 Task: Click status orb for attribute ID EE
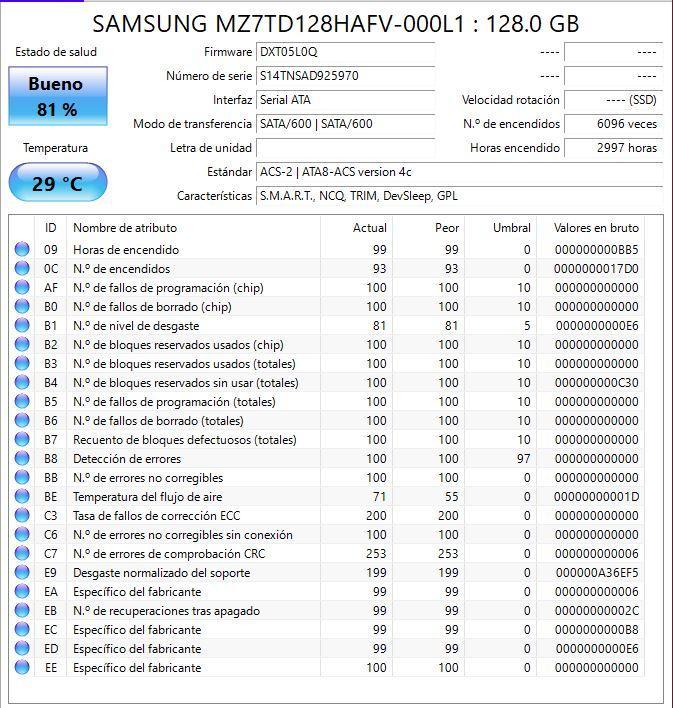click(22, 667)
